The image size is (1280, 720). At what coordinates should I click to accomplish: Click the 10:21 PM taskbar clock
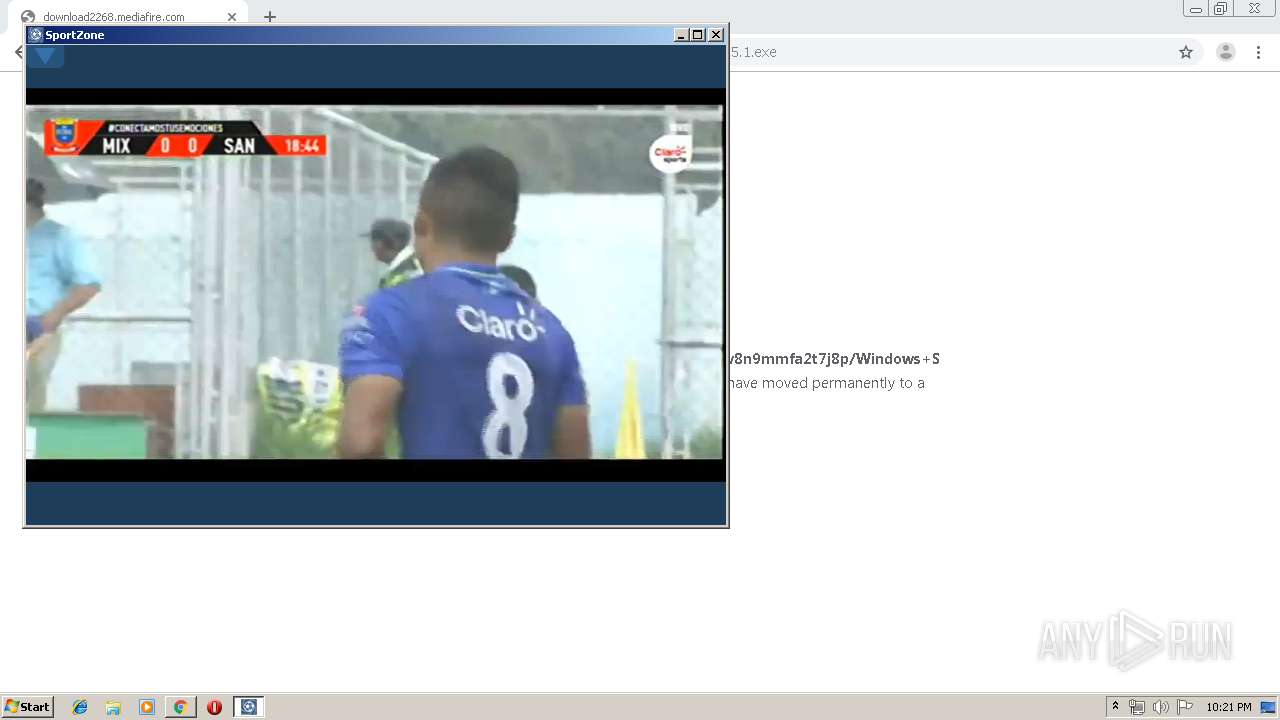coord(1229,707)
